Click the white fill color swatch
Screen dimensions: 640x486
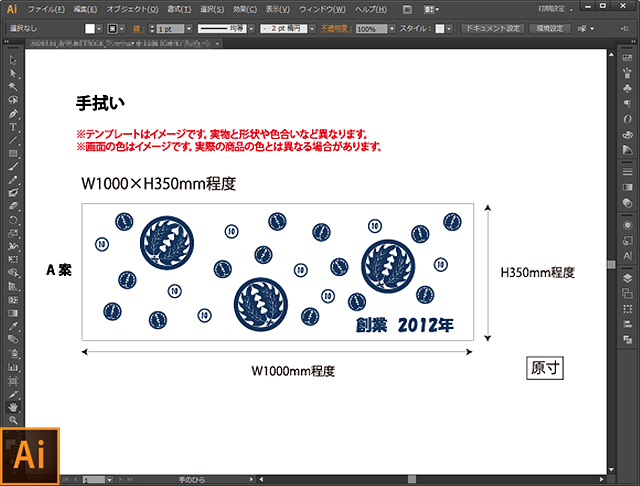click(x=89, y=30)
